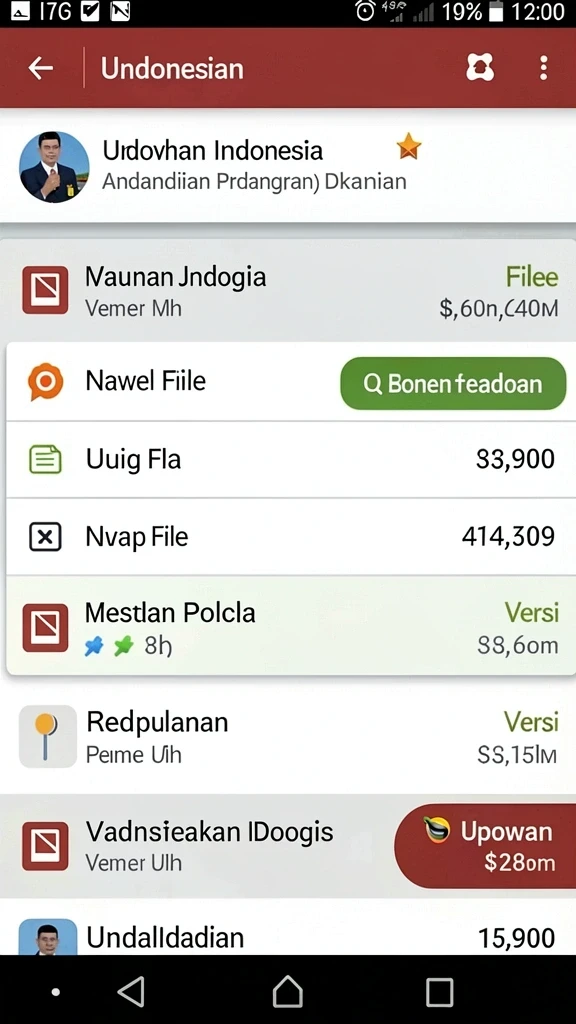The image size is (576, 1024).
Task: Open the three-dot overflow menu
Action: [x=543, y=68]
